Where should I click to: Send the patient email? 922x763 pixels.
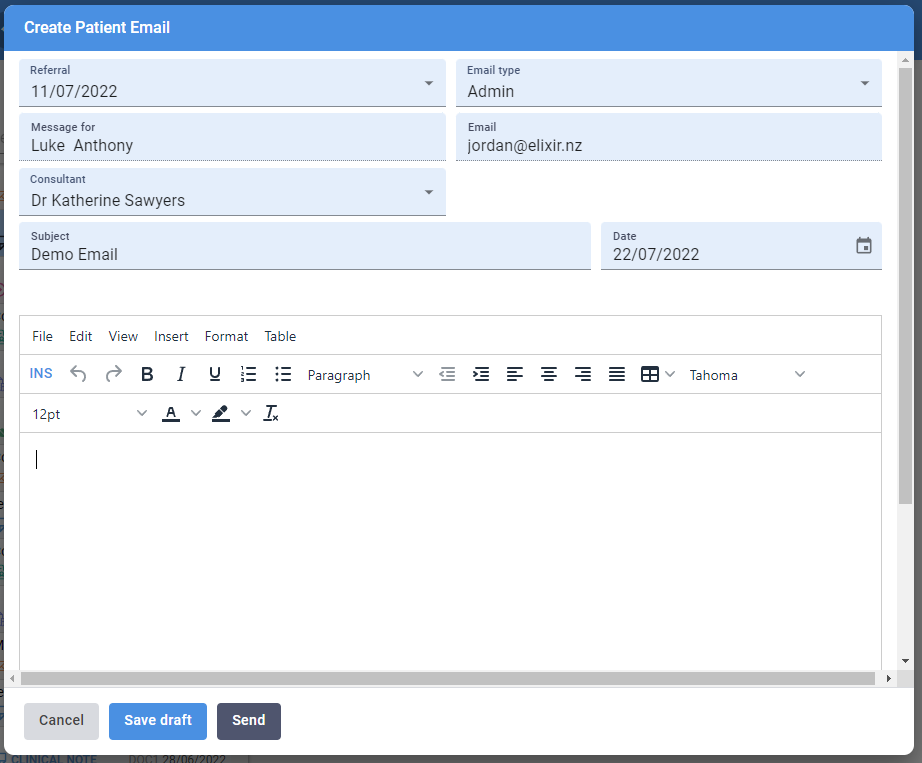tap(249, 720)
